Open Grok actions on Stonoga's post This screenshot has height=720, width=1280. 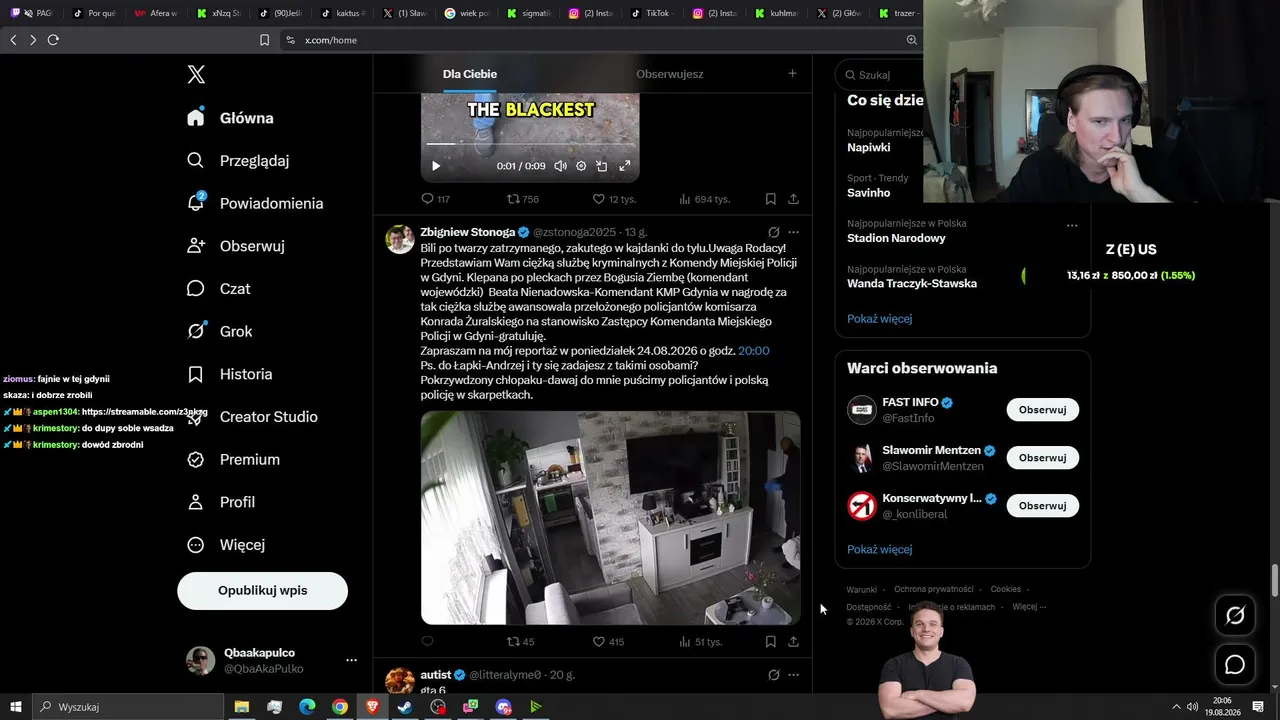click(773, 232)
